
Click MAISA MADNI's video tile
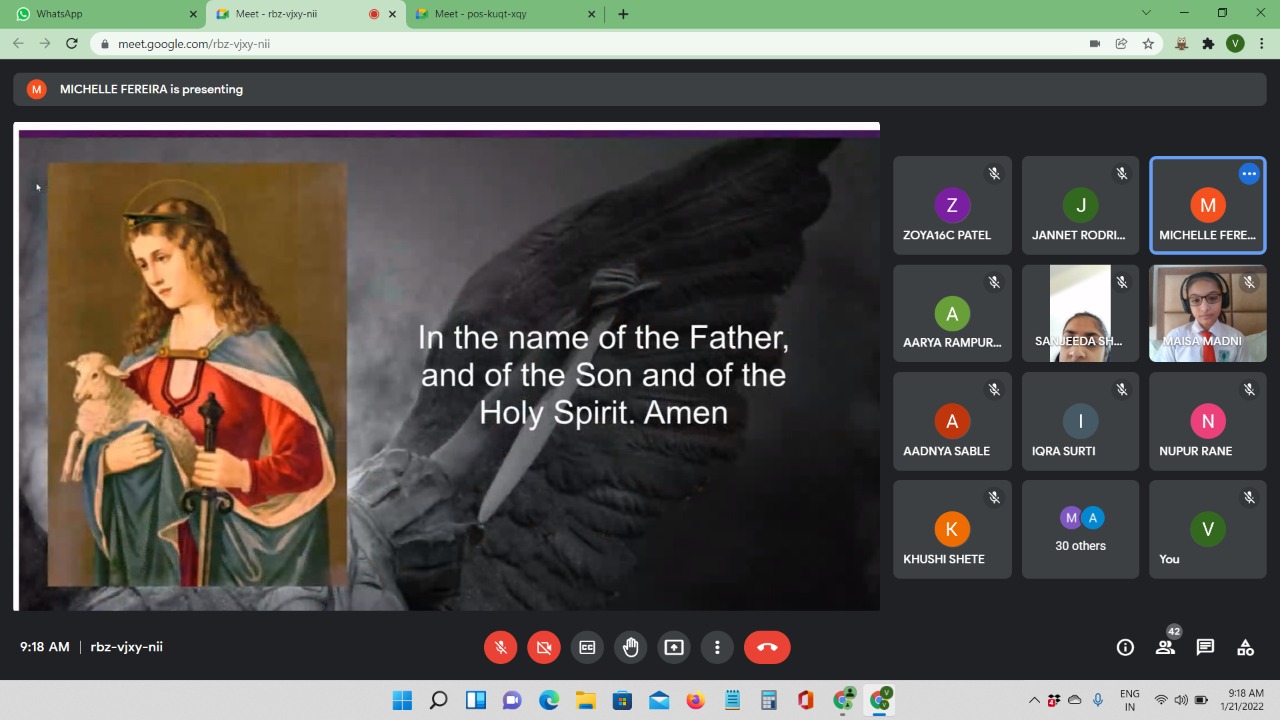(x=1208, y=313)
